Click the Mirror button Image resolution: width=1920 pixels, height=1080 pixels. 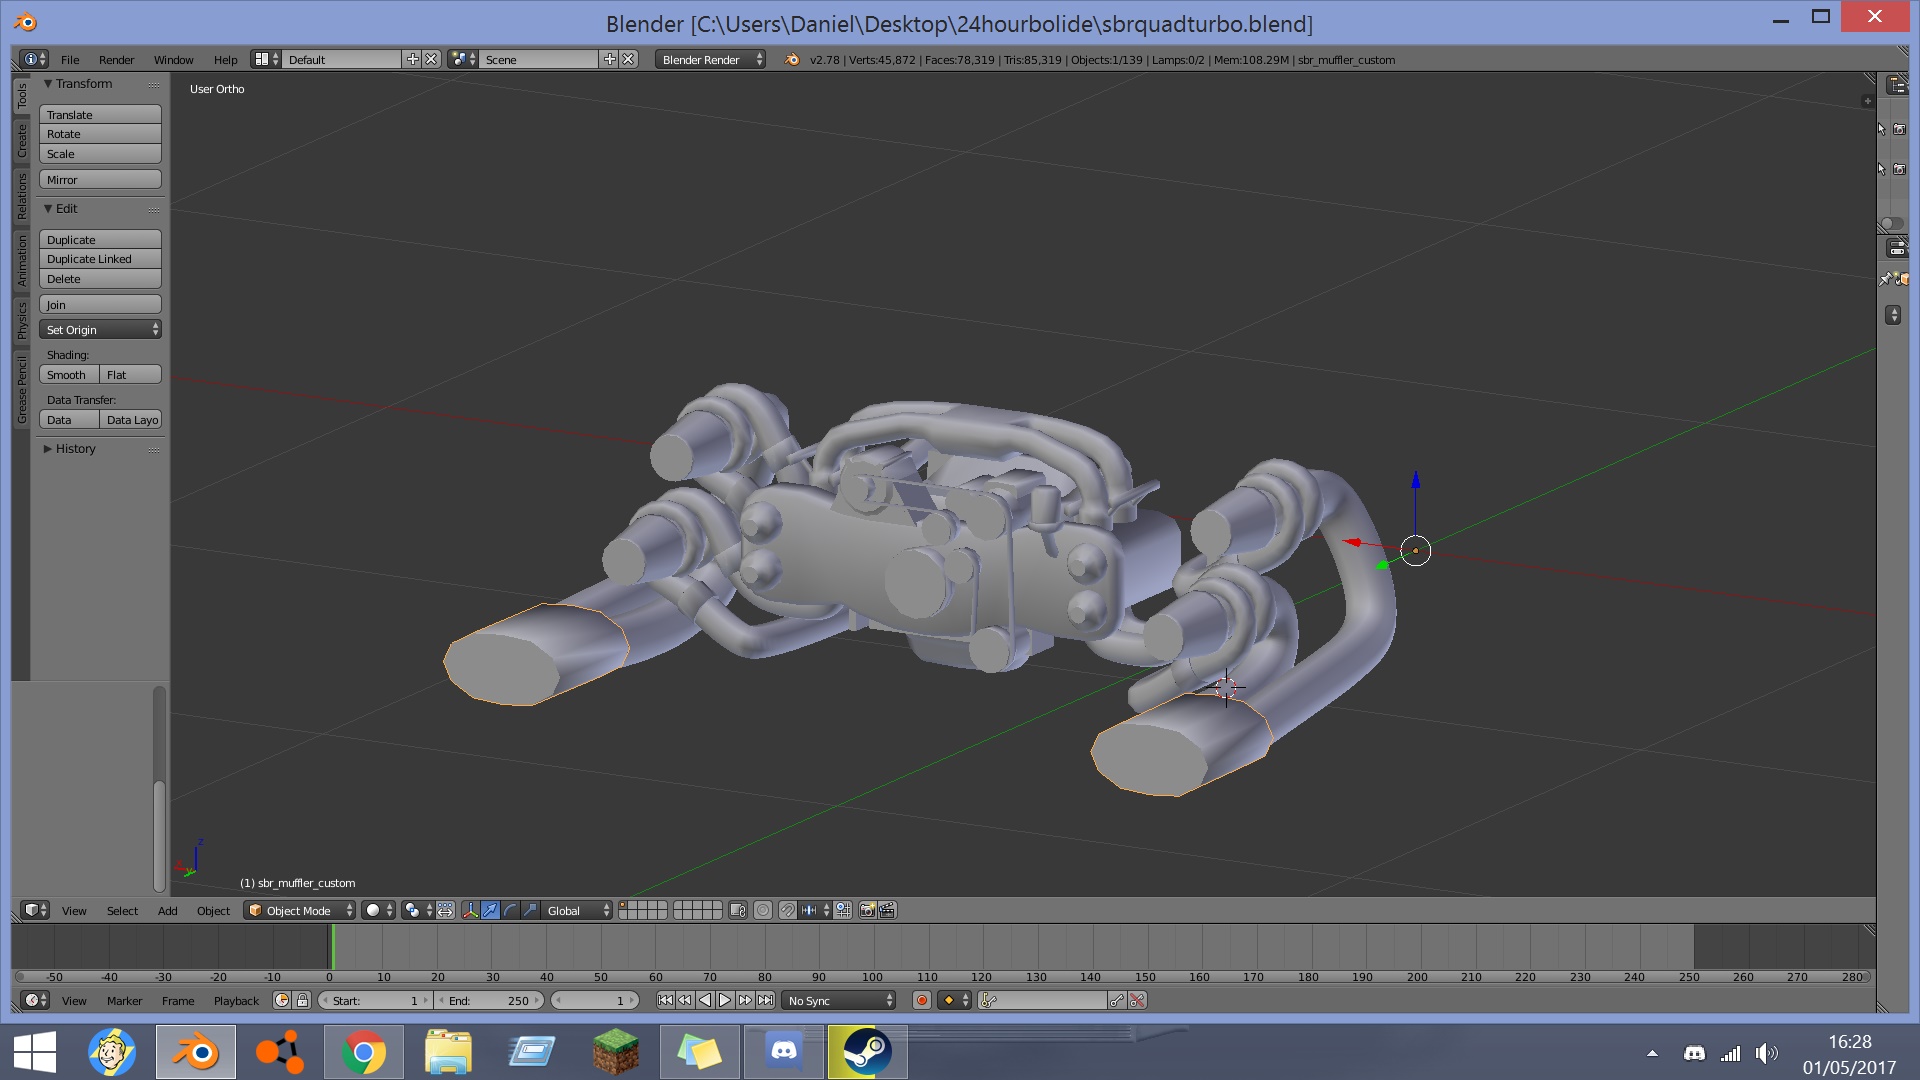click(x=100, y=179)
